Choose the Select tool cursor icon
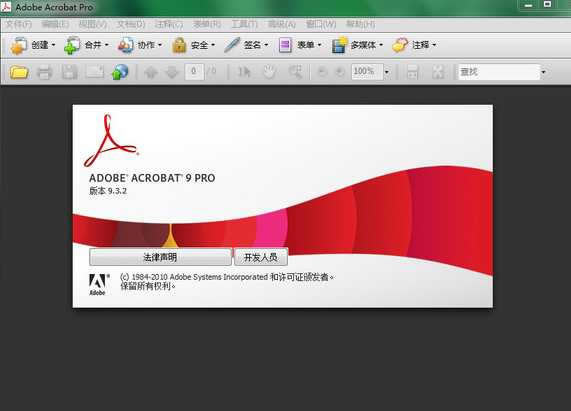This screenshot has width=571, height=411. coord(244,72)
